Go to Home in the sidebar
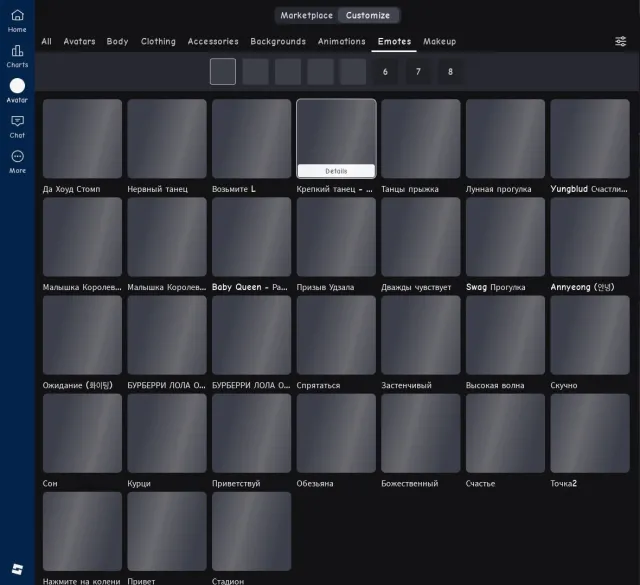The image size is (640, 585). coord(17,21)
